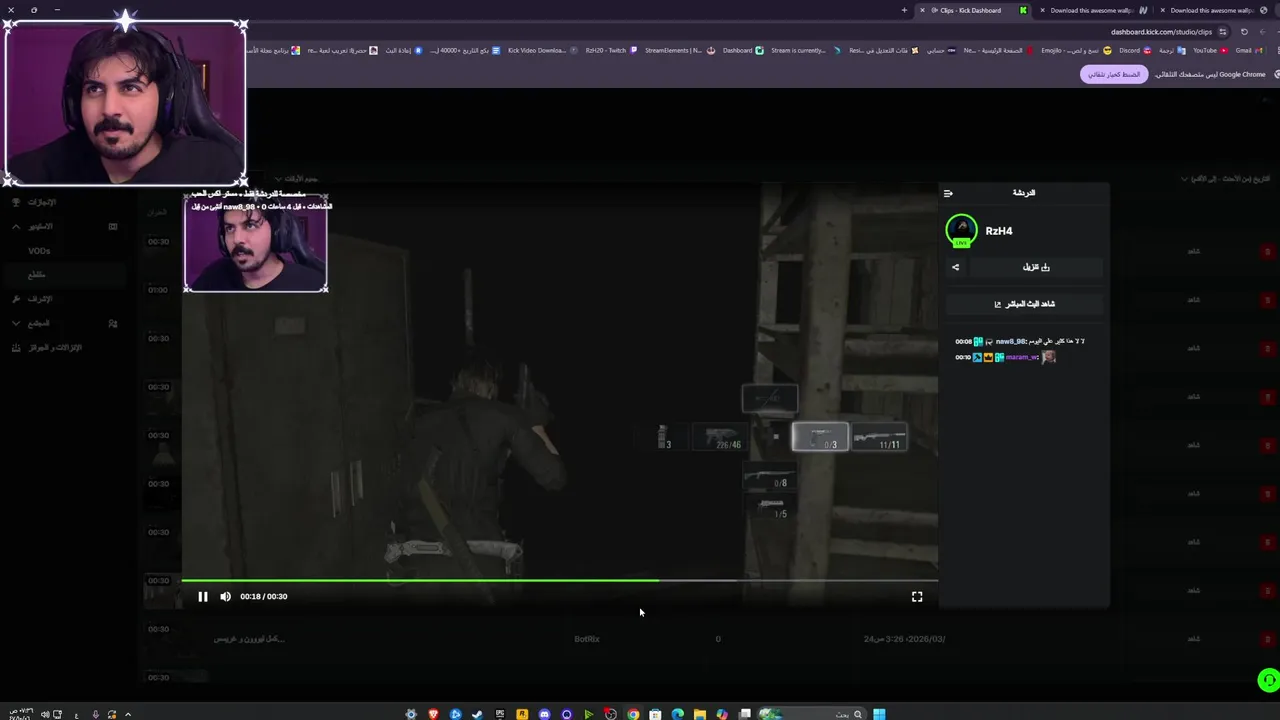Viewport: 1280px width, 720px height.
Task: Open site information icon in address bar
Action: [x=1222, y=31]
